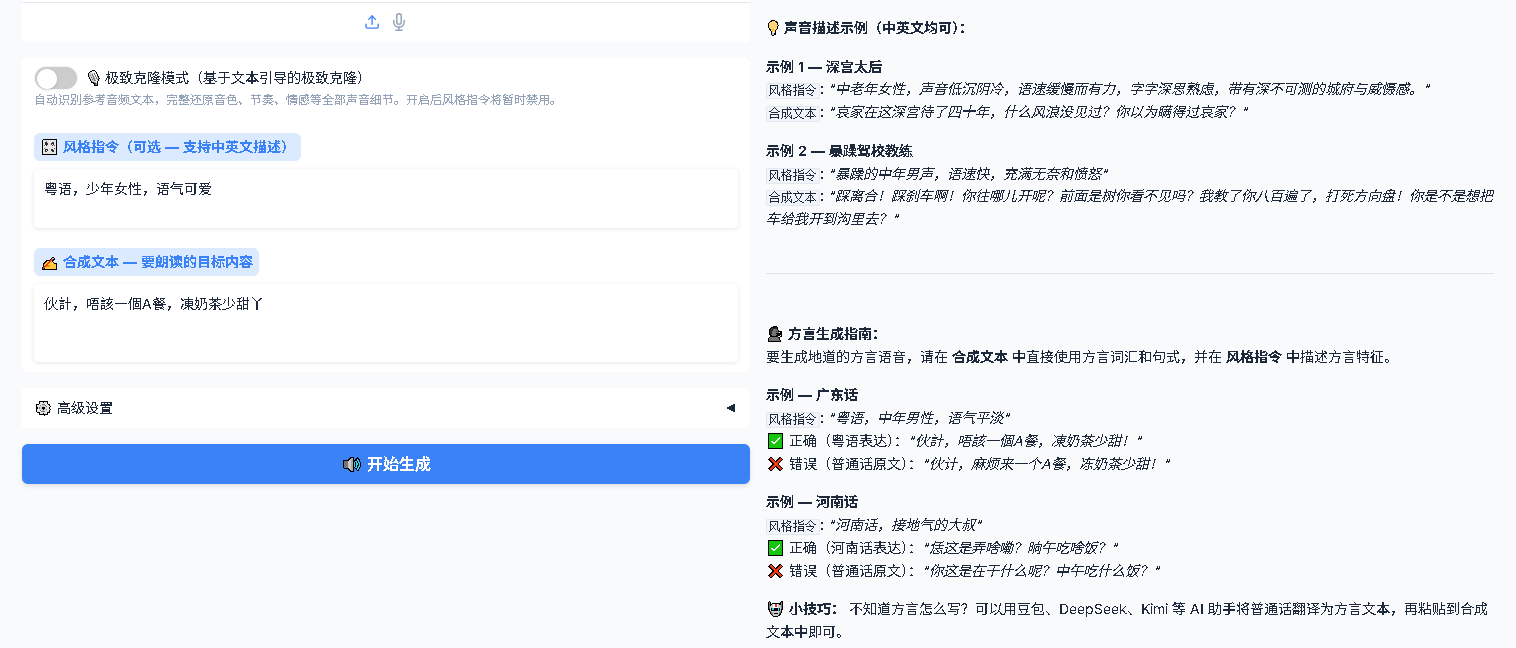The image size is (1516, 648).
Task: Click the lightbulb icon near 声音描述示例
Action: pyautogui.click(x=773, y=28)
